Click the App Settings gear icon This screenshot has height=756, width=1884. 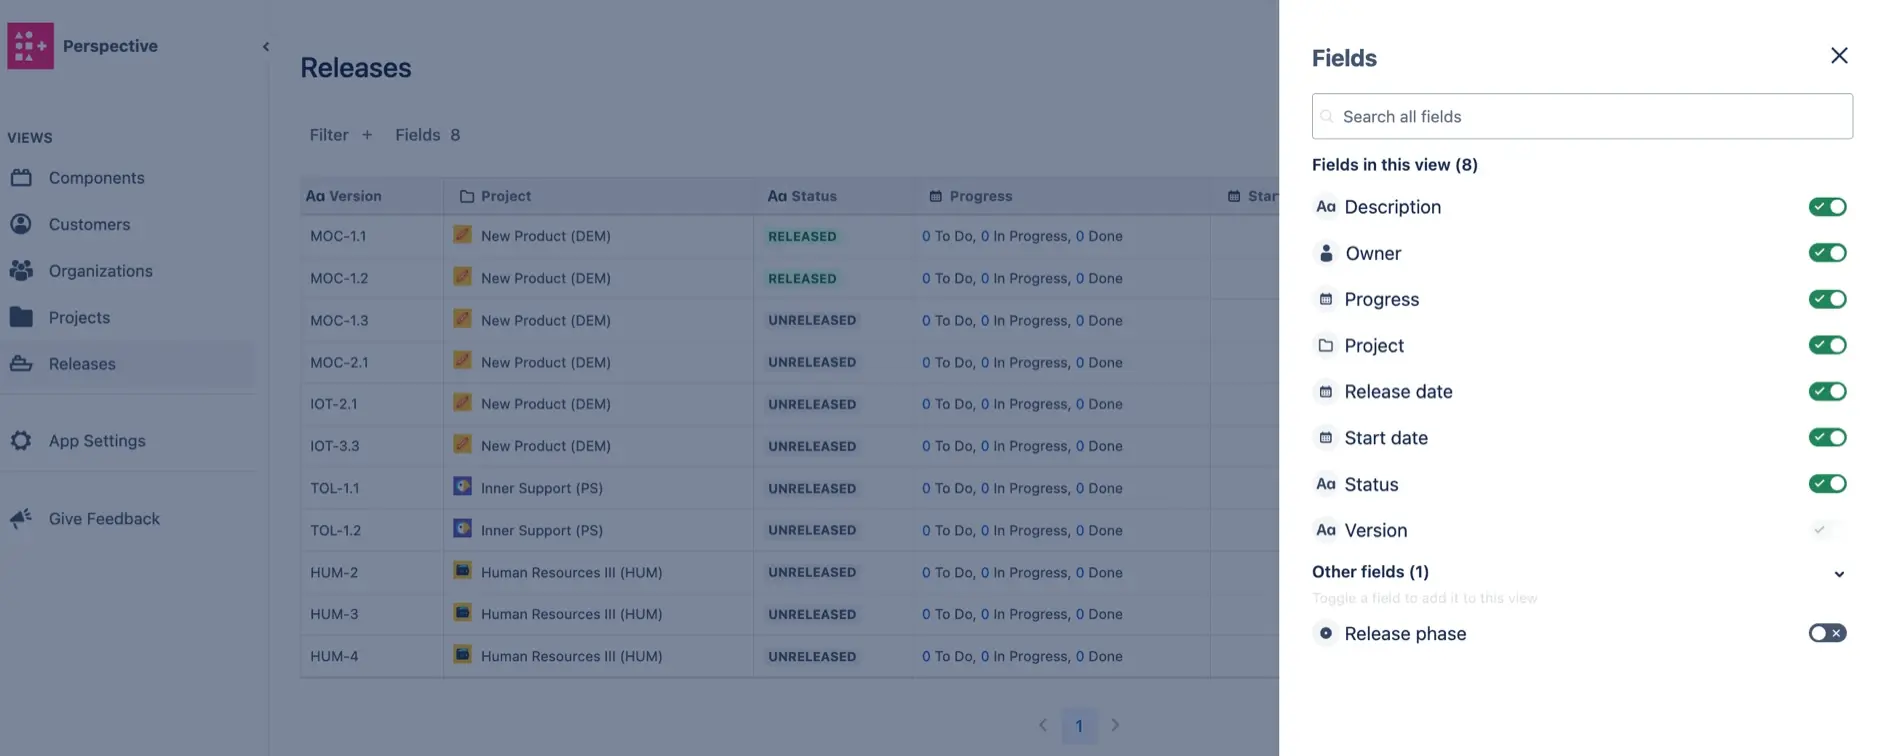(x=21, y=441)
